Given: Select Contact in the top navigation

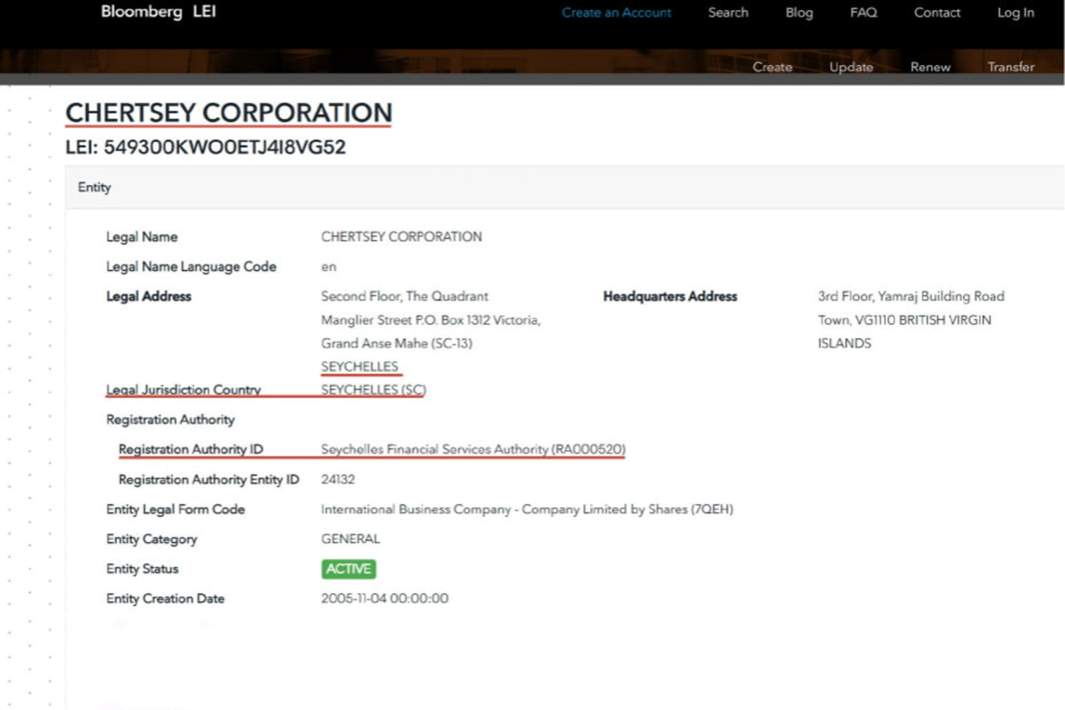Looking at the screenshot, I should (x=937, y=13).
